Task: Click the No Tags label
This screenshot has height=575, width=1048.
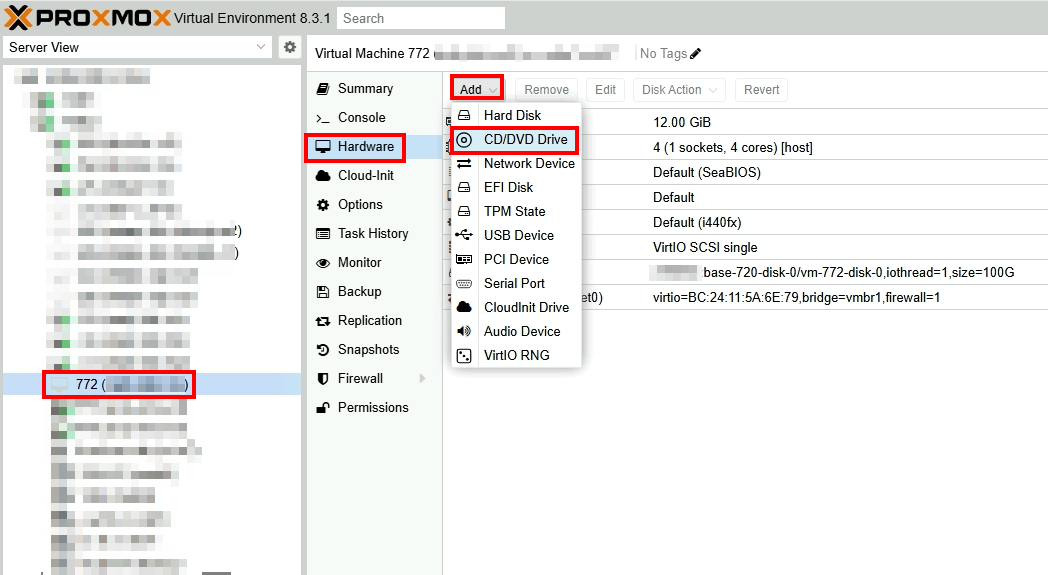Action: 663,53
